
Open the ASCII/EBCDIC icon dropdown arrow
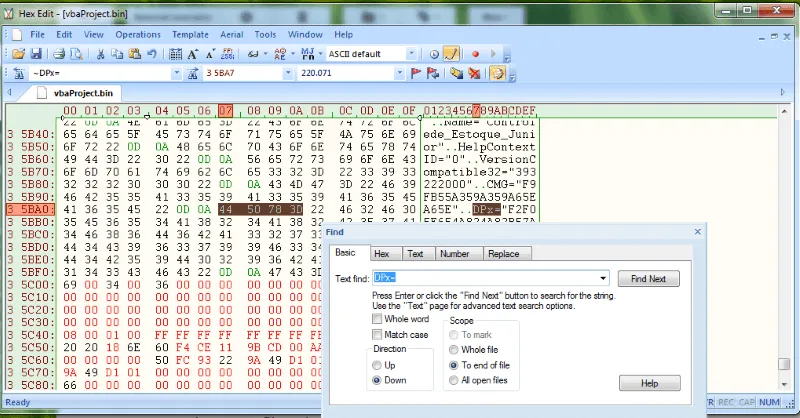click(293, 54)
